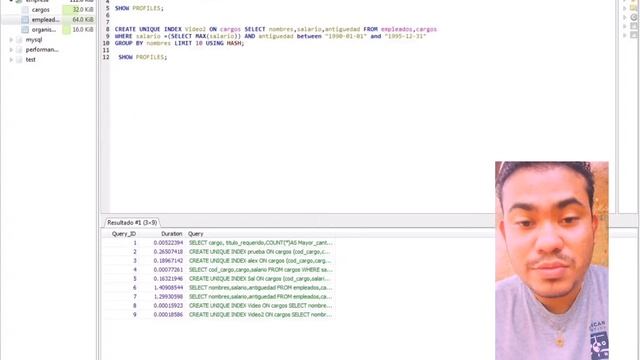Click the mysql database icon
This screenshot has width=640, height=360.
pos(19,40)
